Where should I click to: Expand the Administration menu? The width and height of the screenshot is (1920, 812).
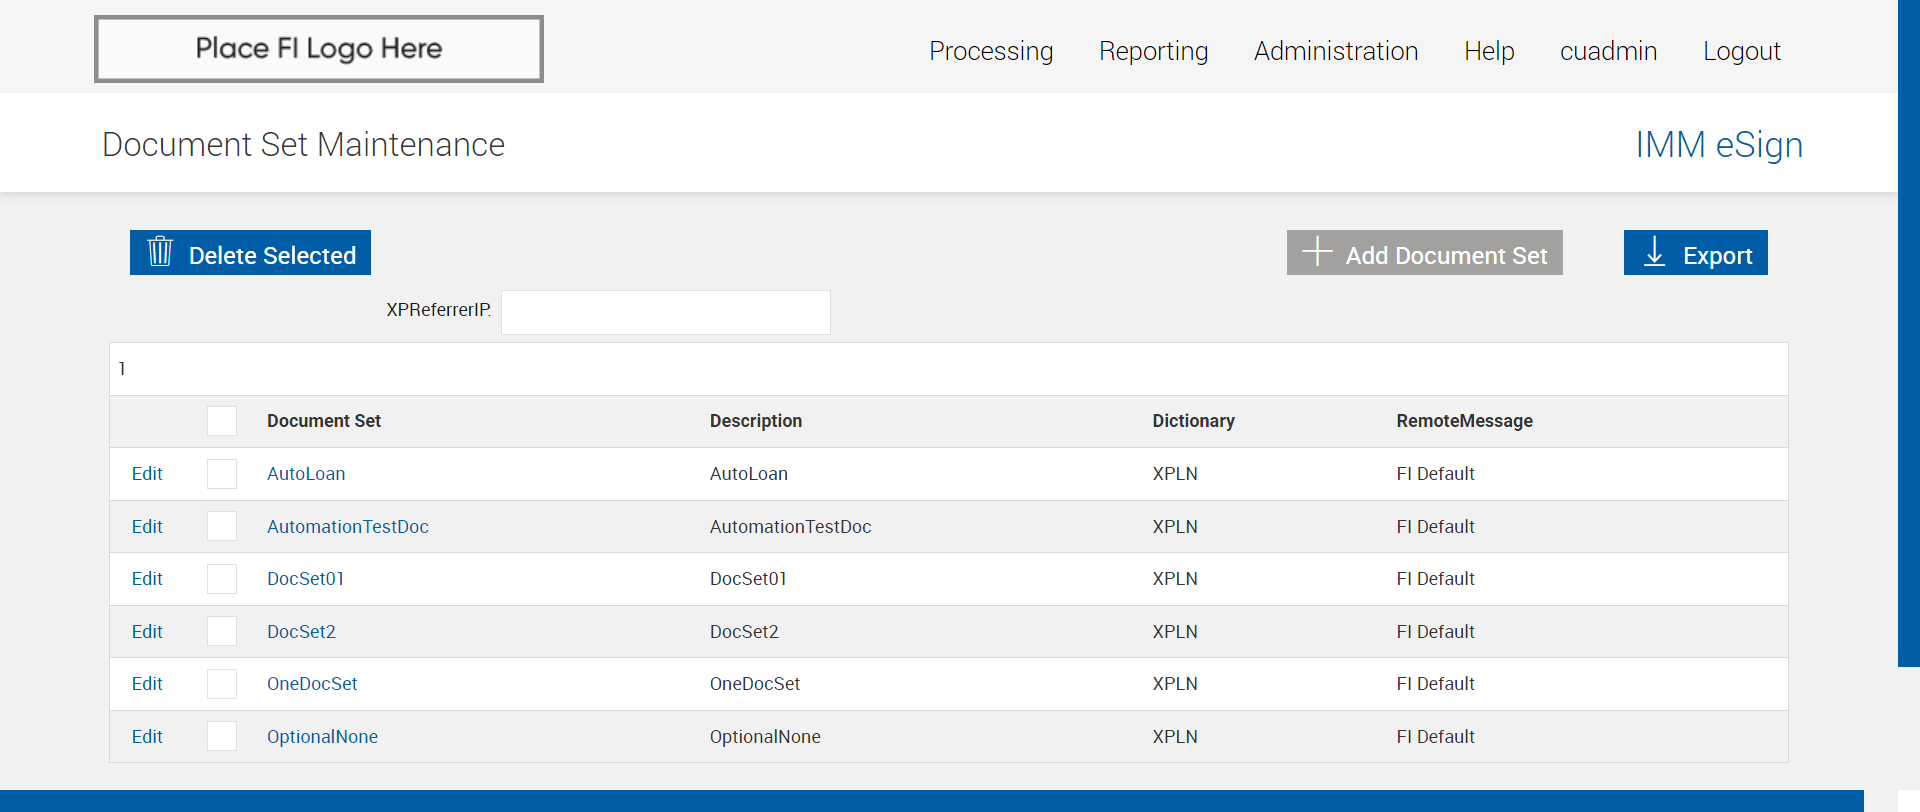pyautogui.click(x=1336, y=51)
